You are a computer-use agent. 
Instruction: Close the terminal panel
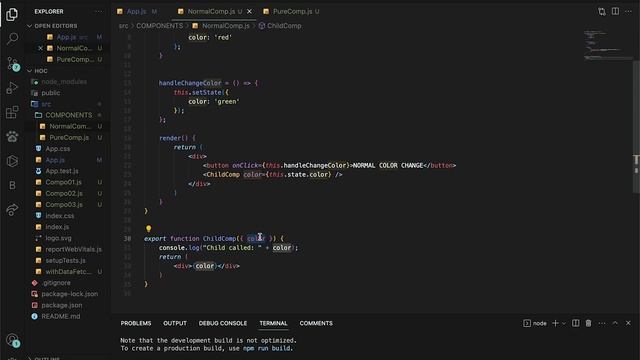click(628, 323)
